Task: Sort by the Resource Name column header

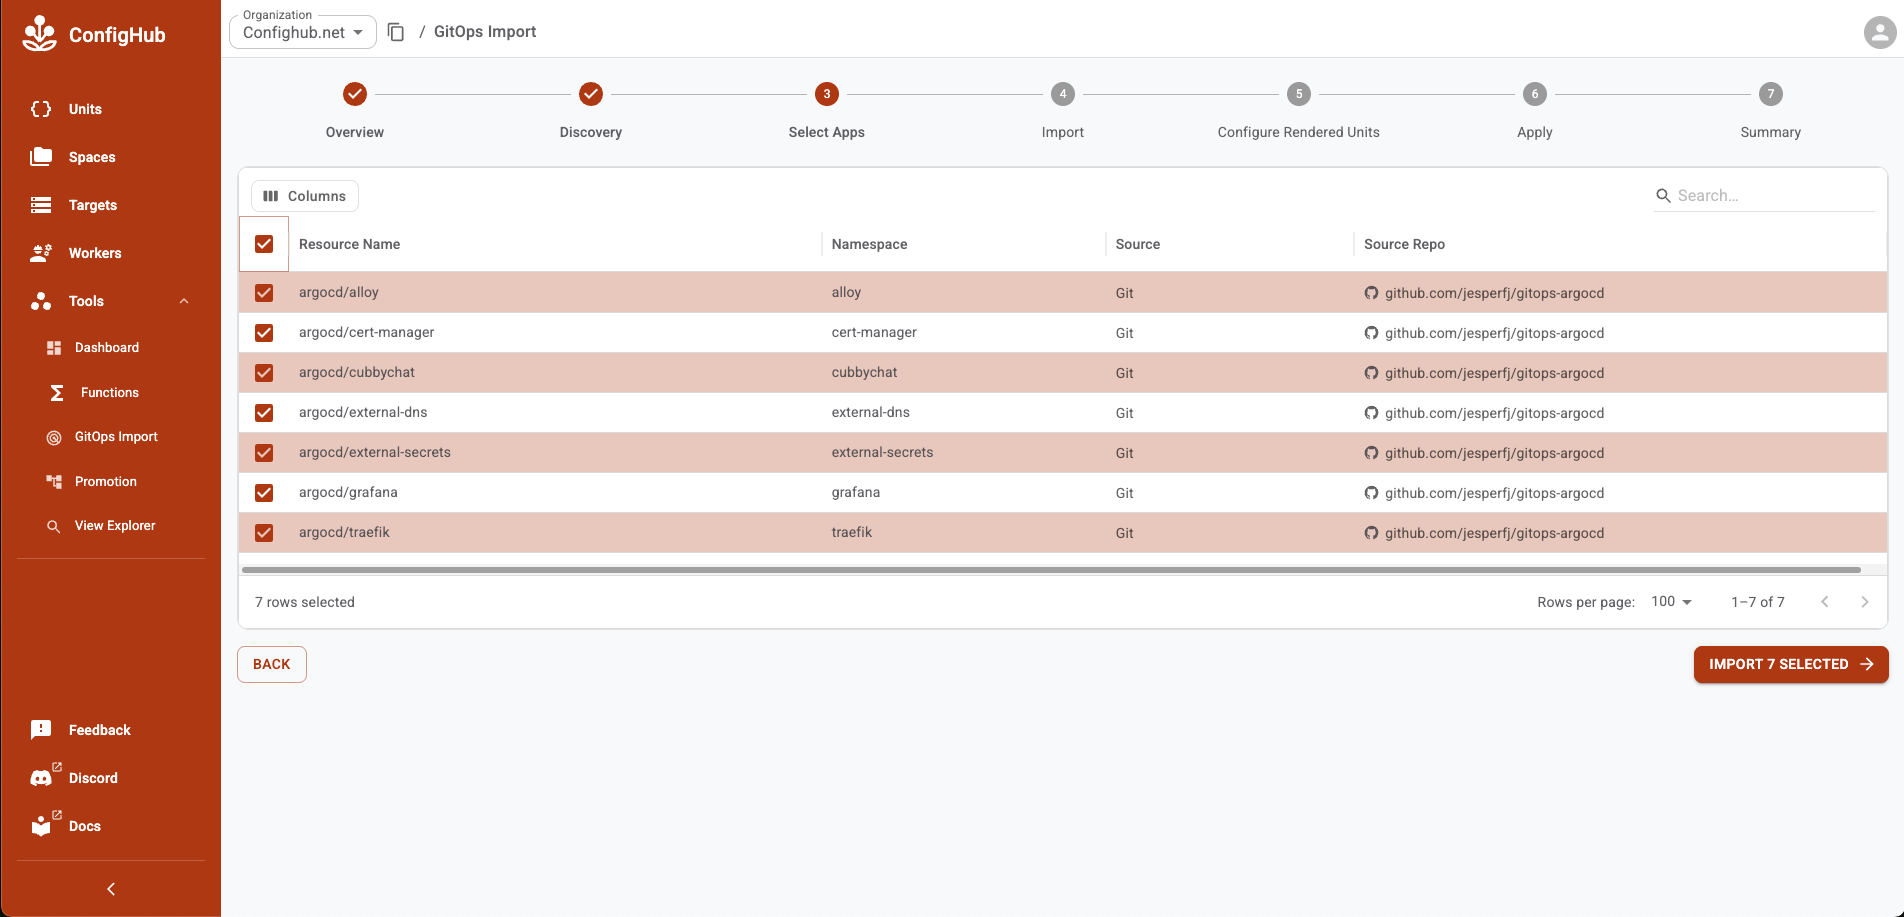Action: (349, 244)
